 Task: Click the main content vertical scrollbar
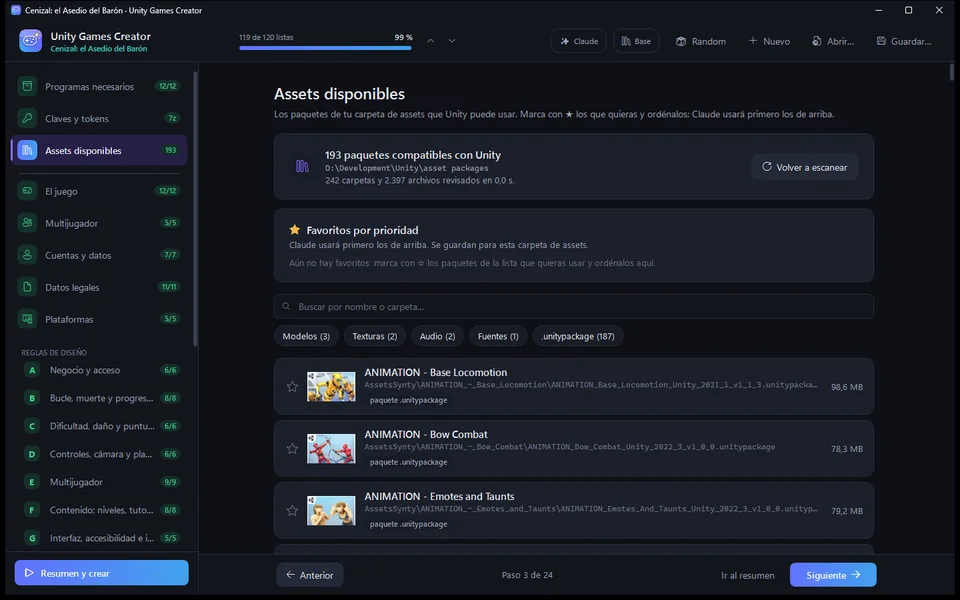click(952, 72)
